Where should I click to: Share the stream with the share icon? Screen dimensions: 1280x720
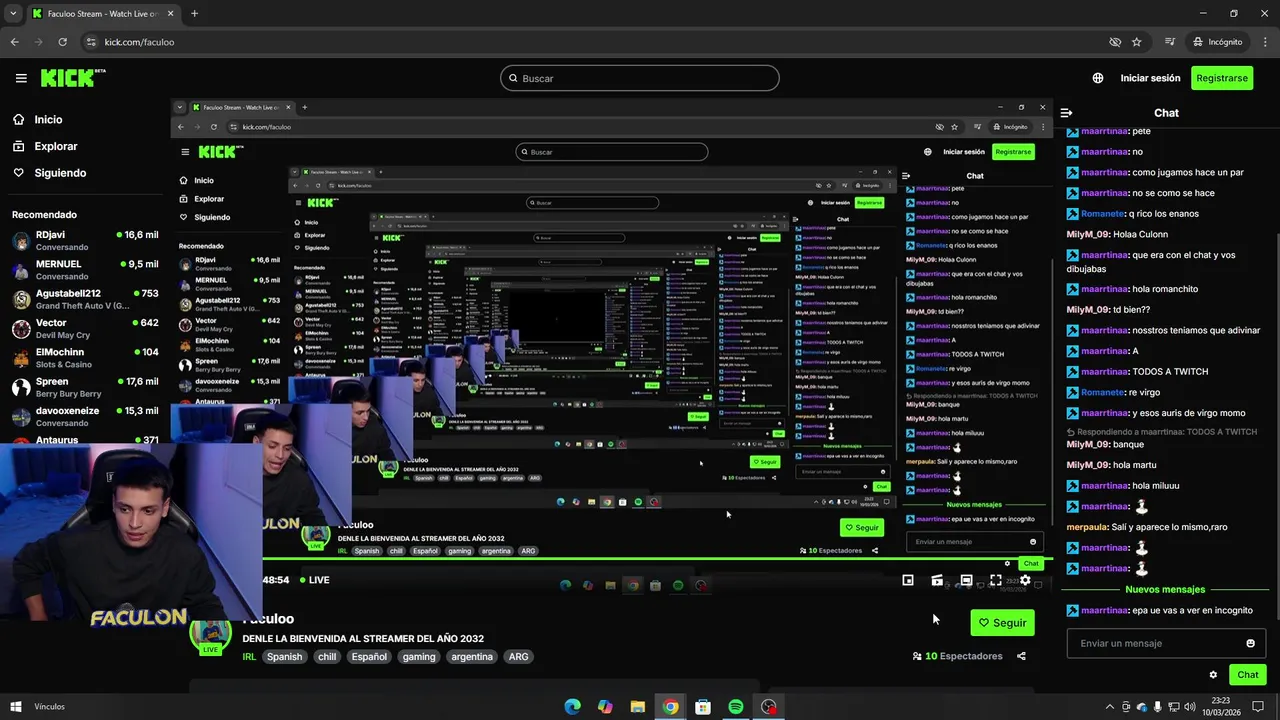tap(1021, 656)
